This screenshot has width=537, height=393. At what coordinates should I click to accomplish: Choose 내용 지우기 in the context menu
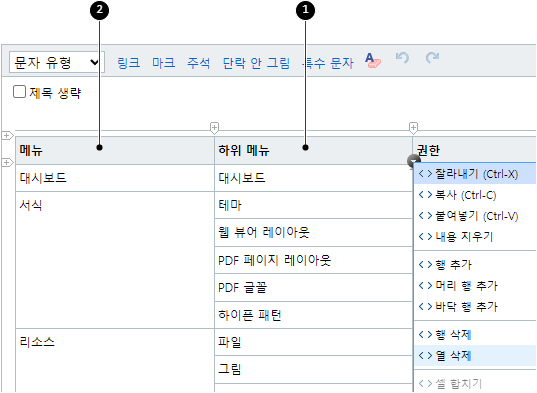[475, 237]
